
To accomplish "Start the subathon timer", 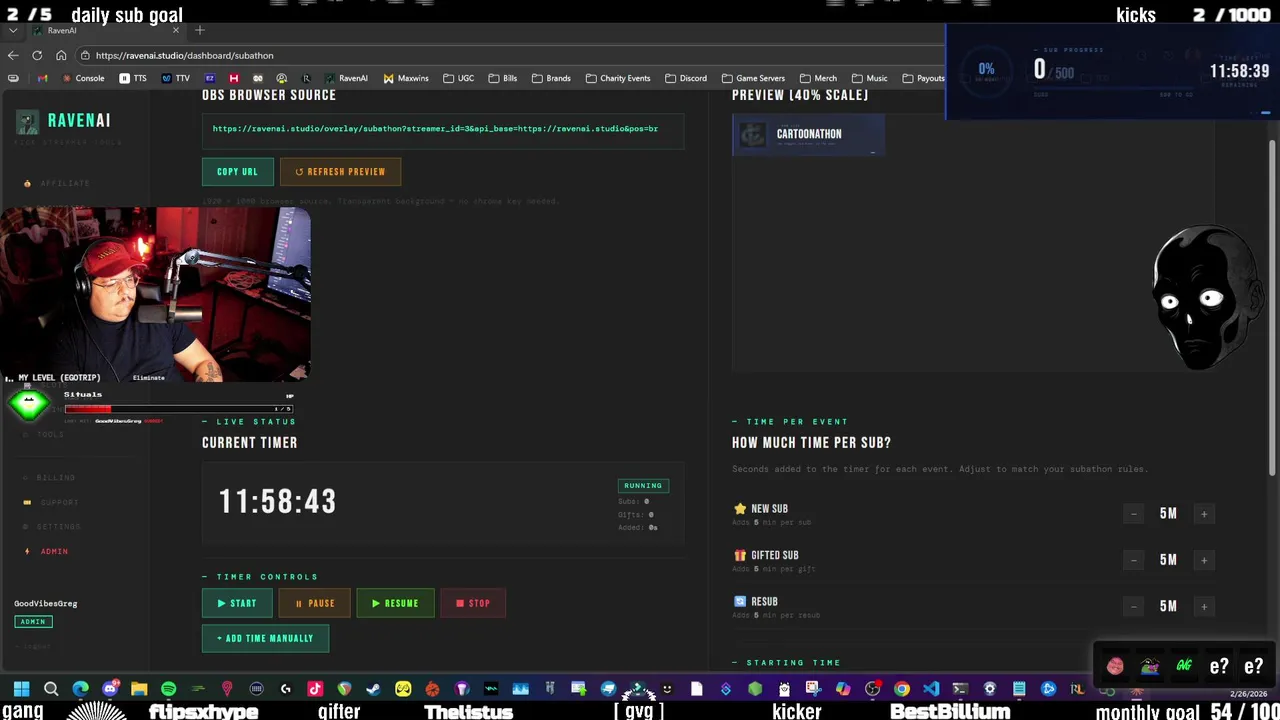I will pos(237,603).
